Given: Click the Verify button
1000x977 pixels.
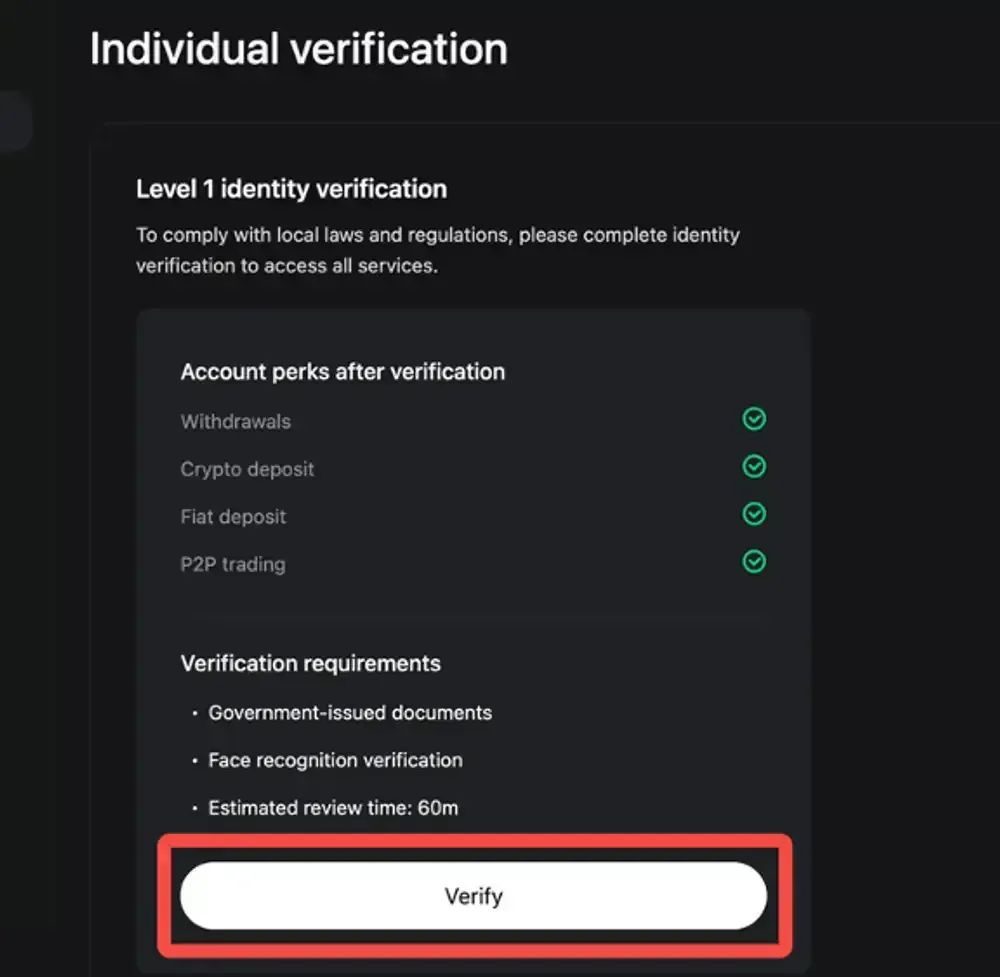Looking at the screenshot, I should point(473,895).
